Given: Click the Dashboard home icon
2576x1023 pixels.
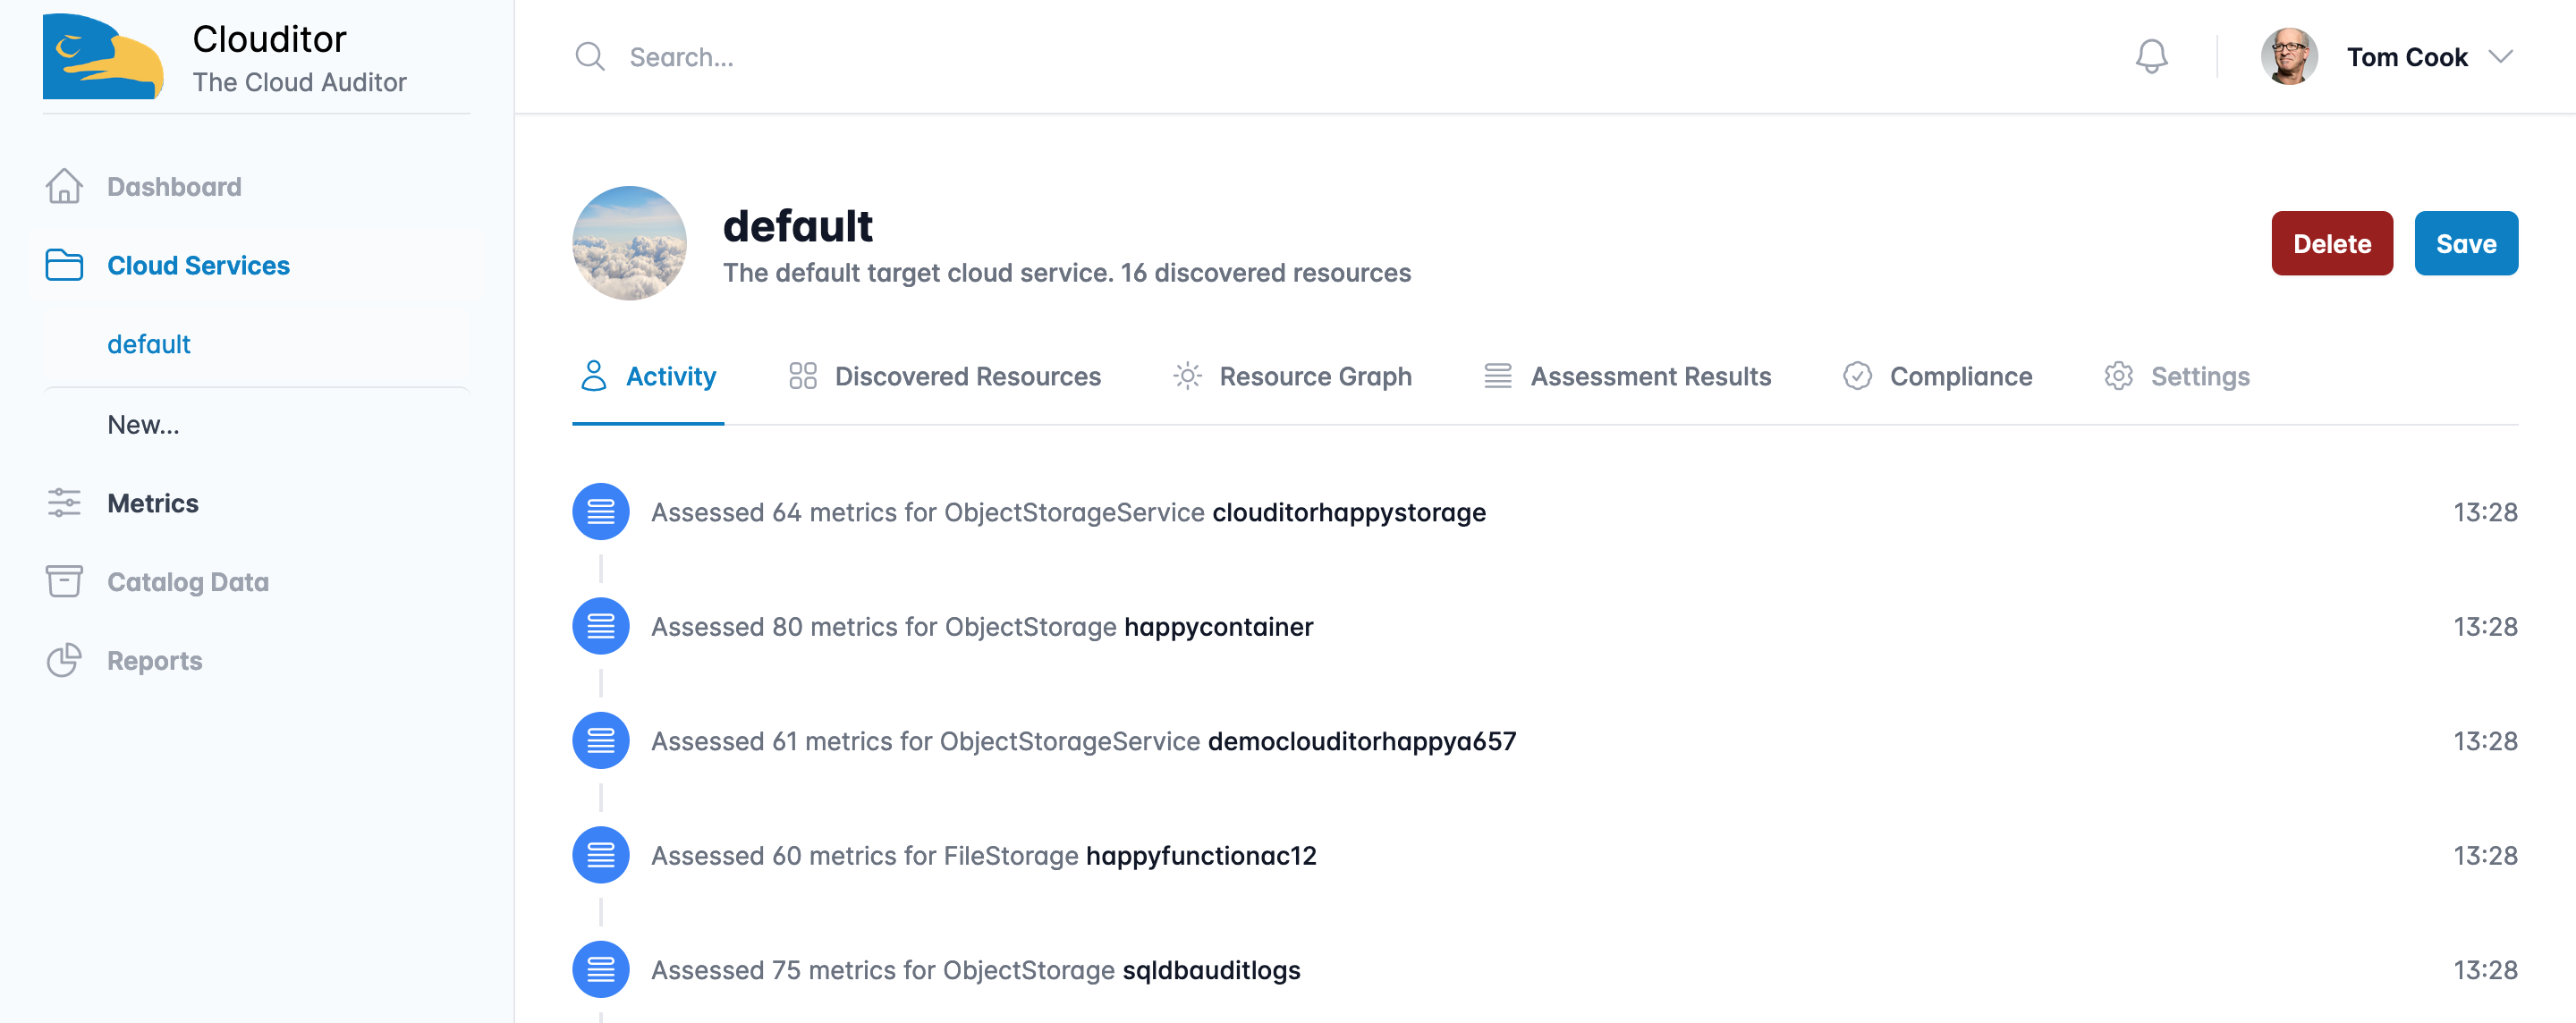Looking at the screenshot, I should [64, 187].
